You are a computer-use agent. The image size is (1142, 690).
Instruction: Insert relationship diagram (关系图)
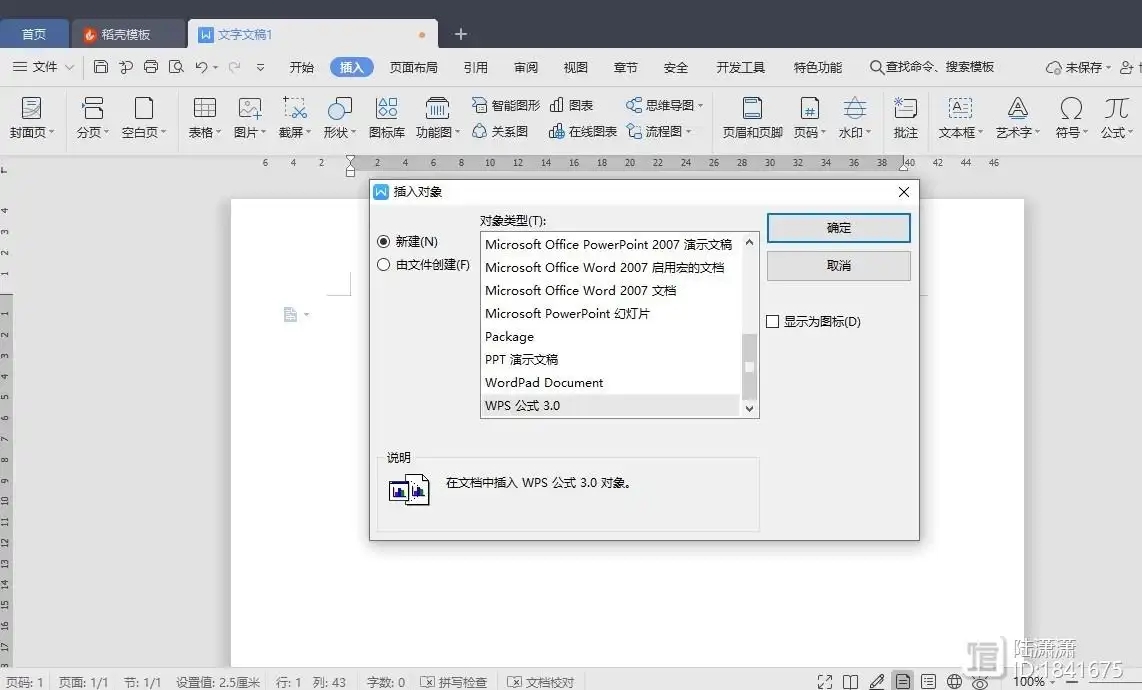500,131
